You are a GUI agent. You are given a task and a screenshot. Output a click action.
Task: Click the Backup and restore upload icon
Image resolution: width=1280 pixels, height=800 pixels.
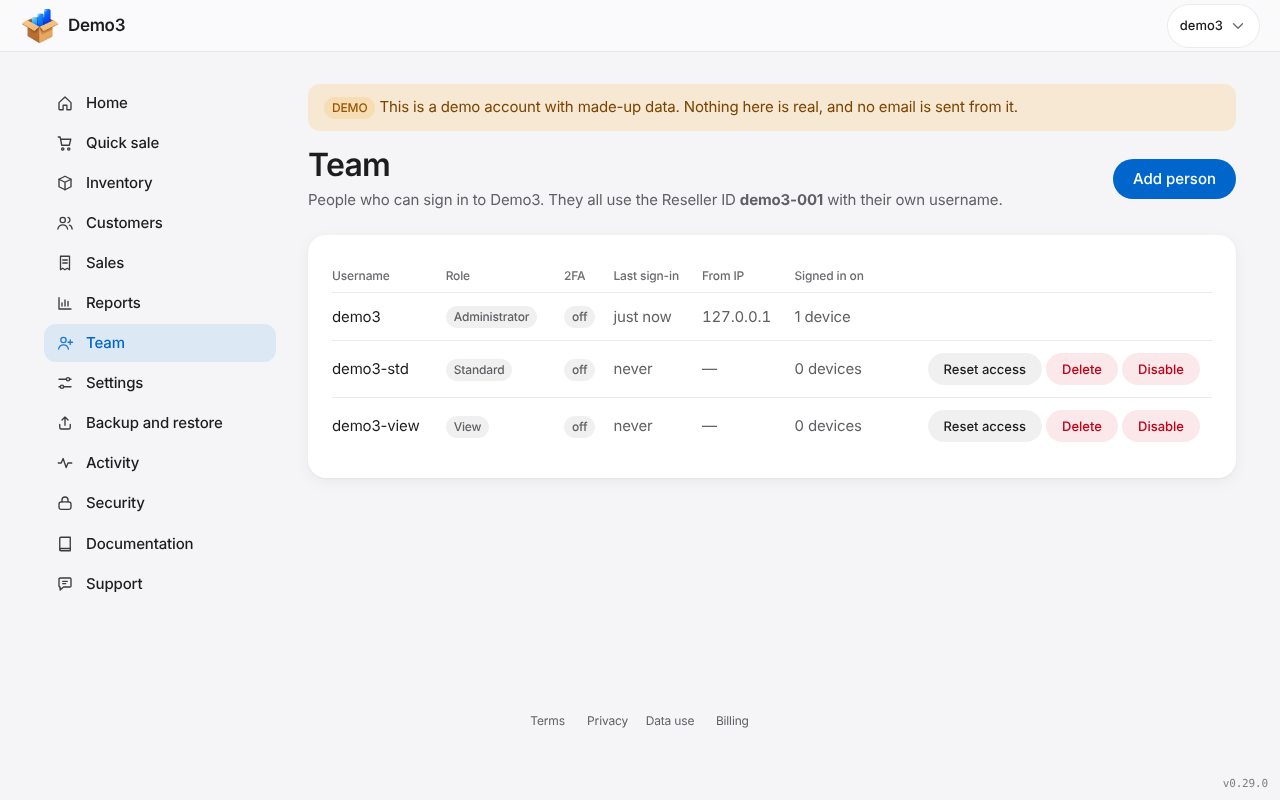pyautogui.click(x=65, y=423)
